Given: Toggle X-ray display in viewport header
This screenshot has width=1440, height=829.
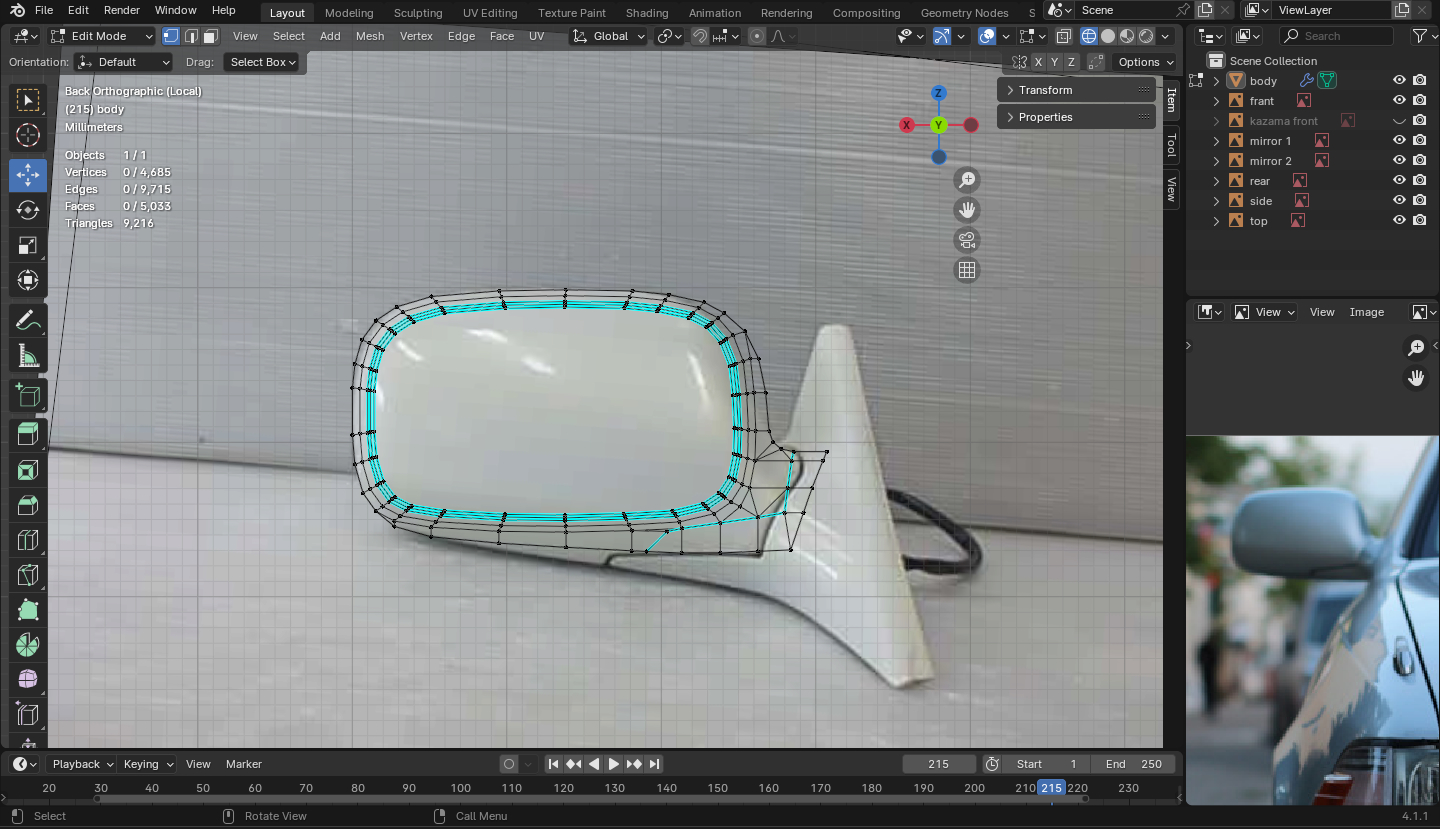Looking at the screenshot, I should (1063, 36).
